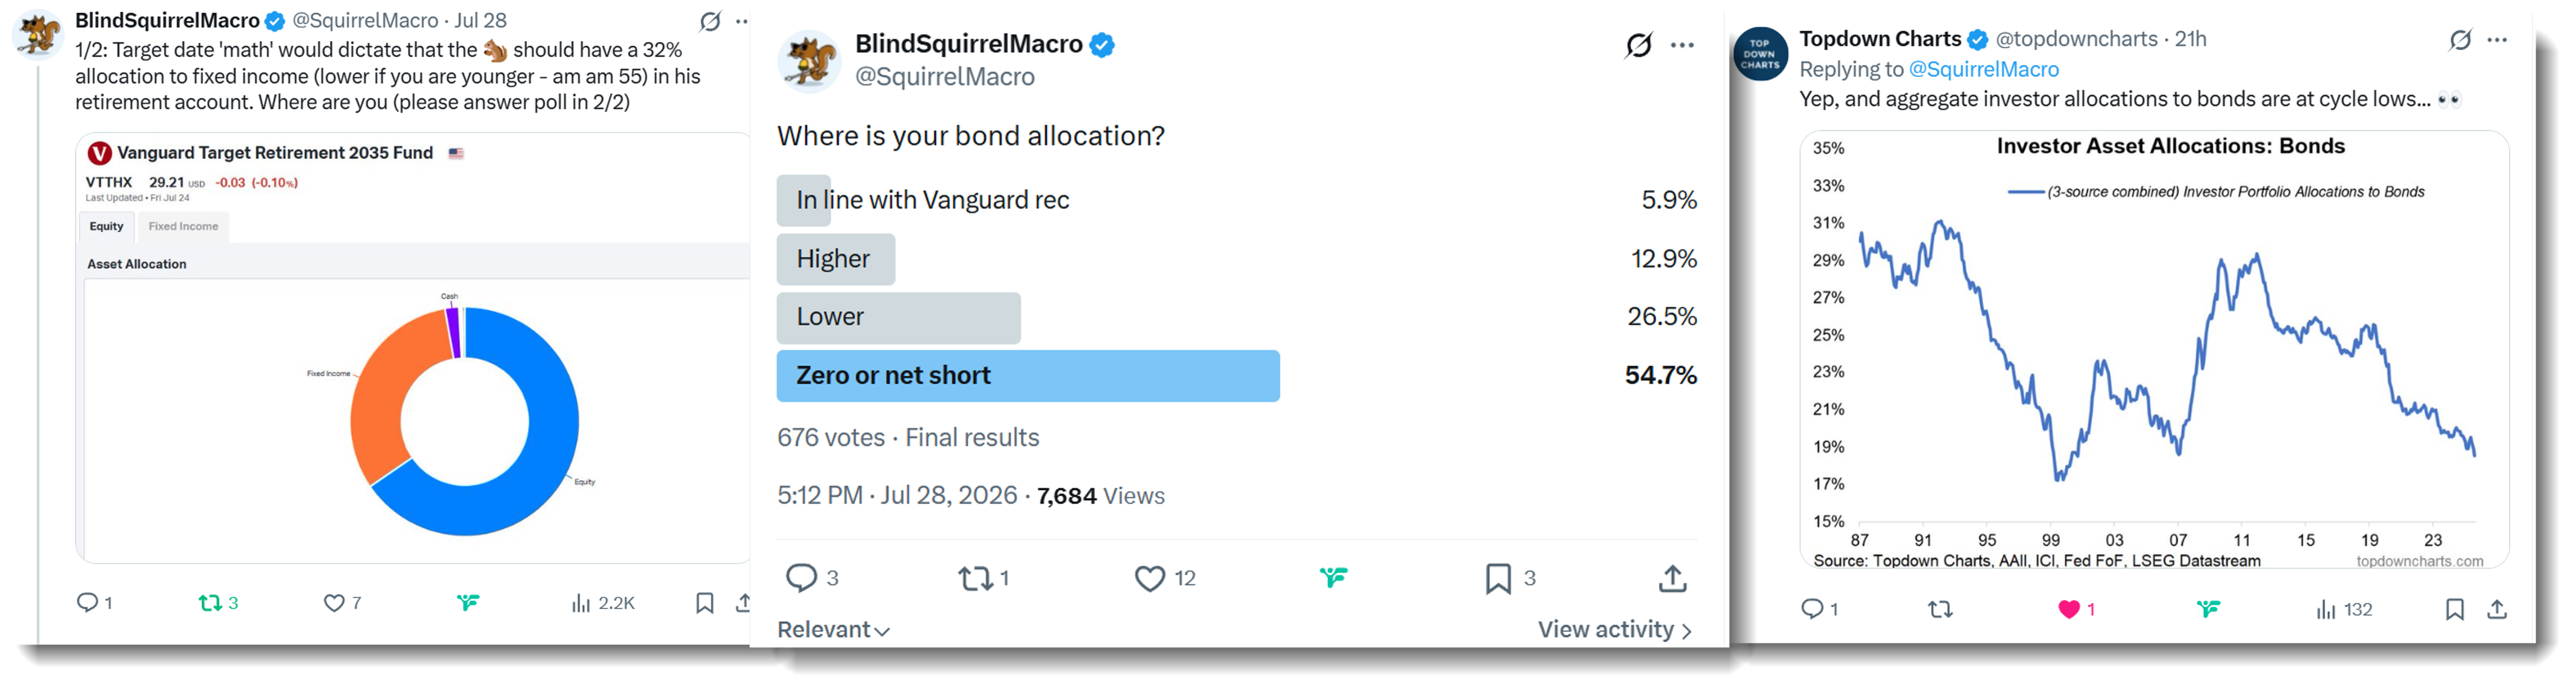2576x695 pixels.
Task: Open three-dot menu on Topdown Charts tweet
Action: (2497, 40)
